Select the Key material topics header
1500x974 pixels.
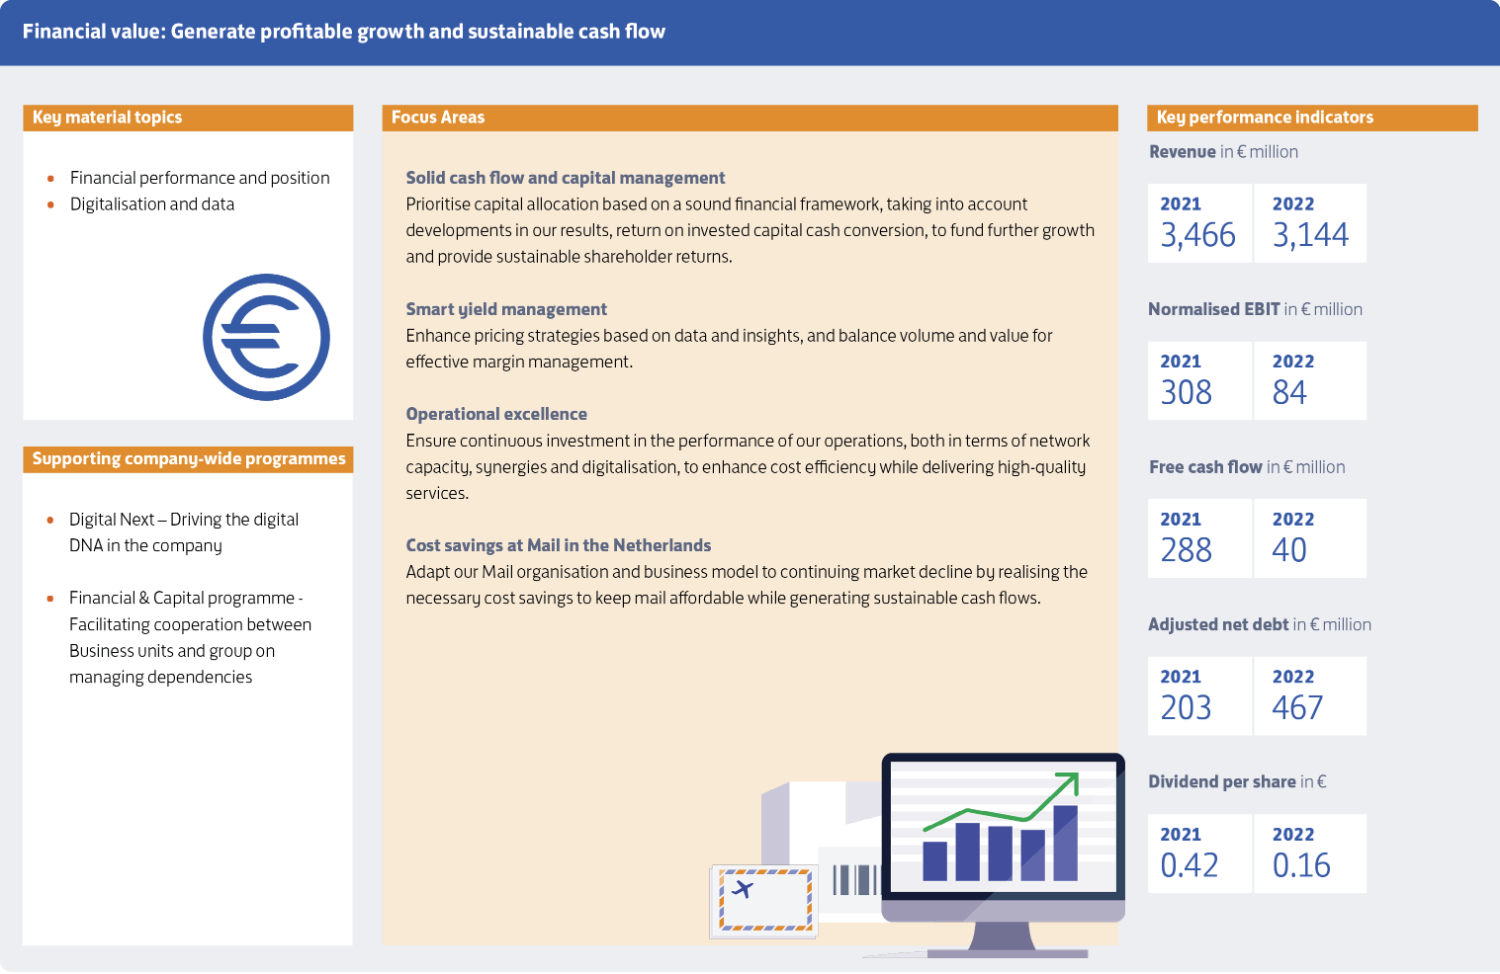(188, 118)
